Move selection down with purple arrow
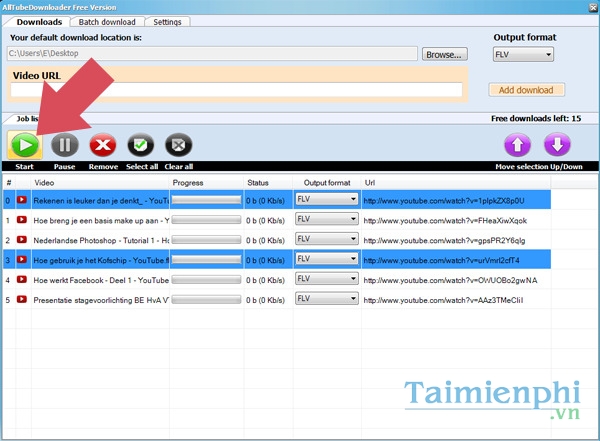The height and width of the screenshot is (441, 600). coord(557,145)
